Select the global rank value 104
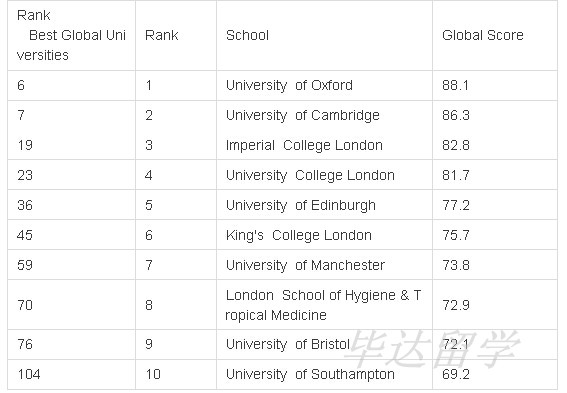The width and height of the screenshot is (567, 393). (29, 374)
